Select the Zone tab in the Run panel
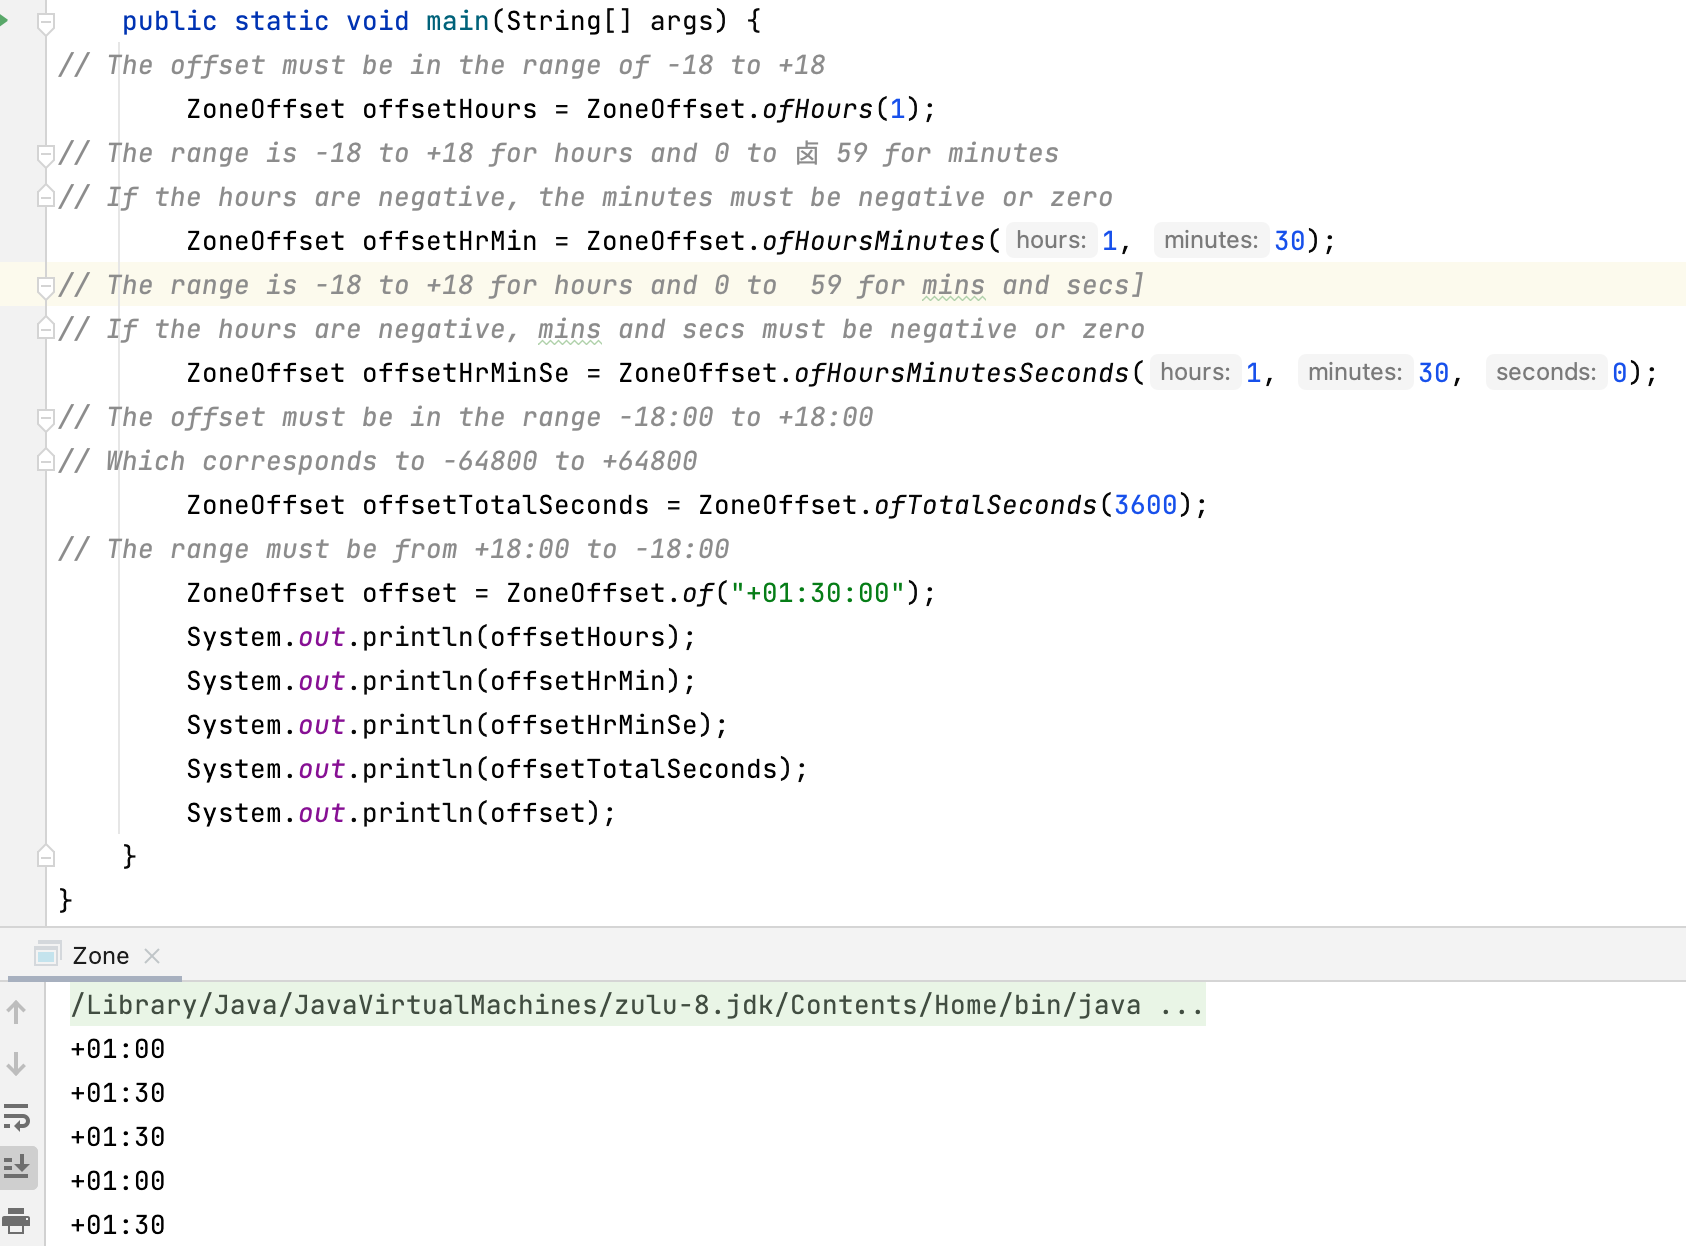This screenshot has width=1686, height=1246. pyautogui.click(x=100, y=956)
